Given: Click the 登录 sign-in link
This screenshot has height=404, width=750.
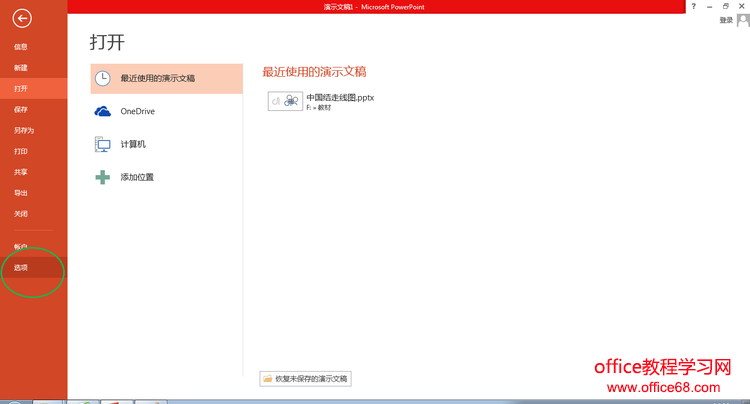Looking at the screenshot, I should tap(726, 20).
